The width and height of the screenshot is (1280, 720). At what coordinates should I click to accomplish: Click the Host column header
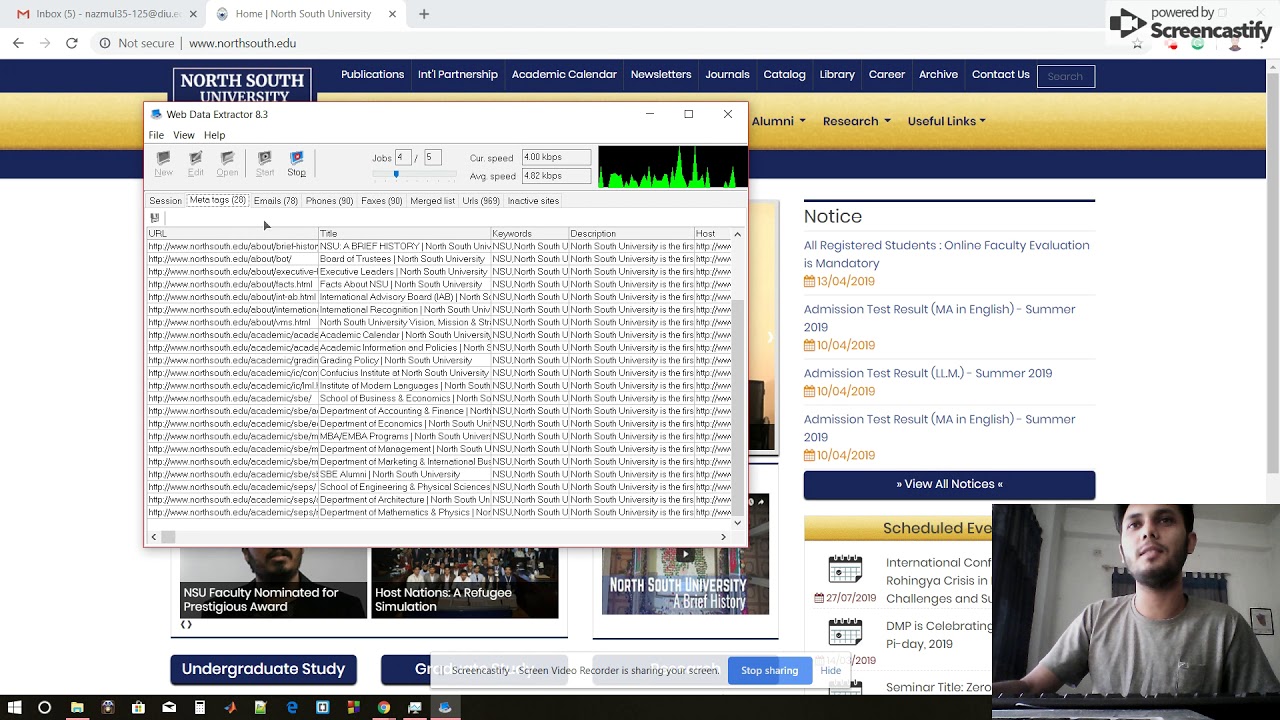pyautogui.click(x=713, y=234)
